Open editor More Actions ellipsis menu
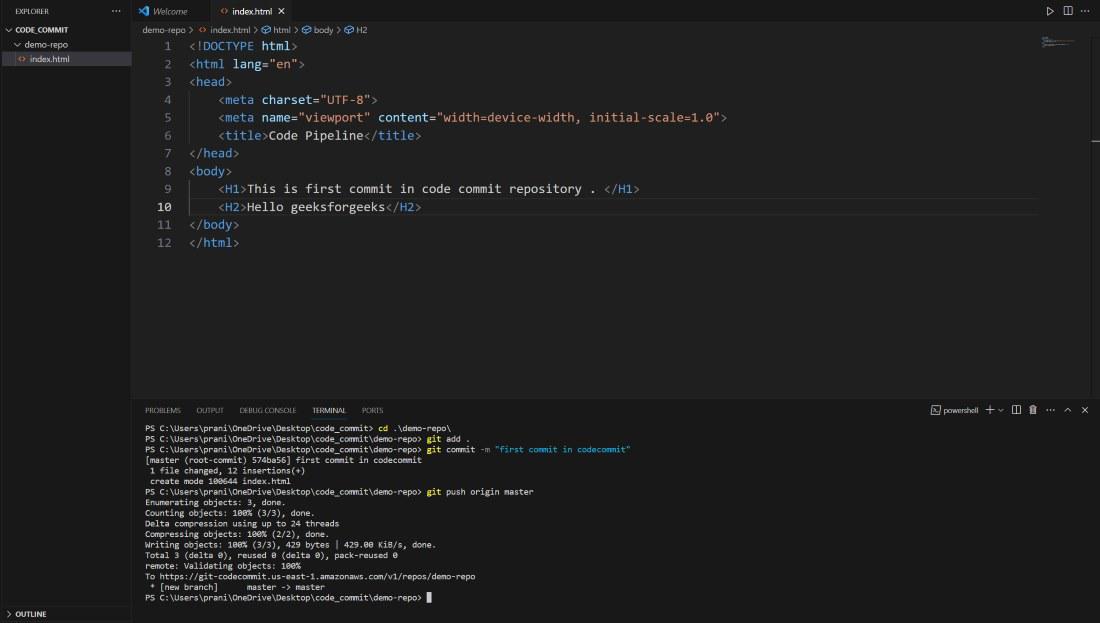Viewport: 1100px width, 623px height. click(1085, 11)
